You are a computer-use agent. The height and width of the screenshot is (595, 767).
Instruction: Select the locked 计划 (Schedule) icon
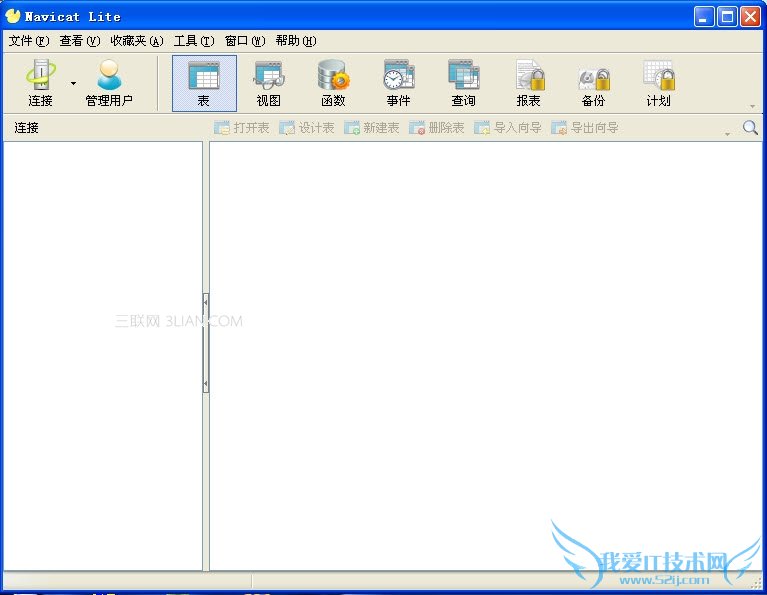pyautogui.click(x=658, y=83)
